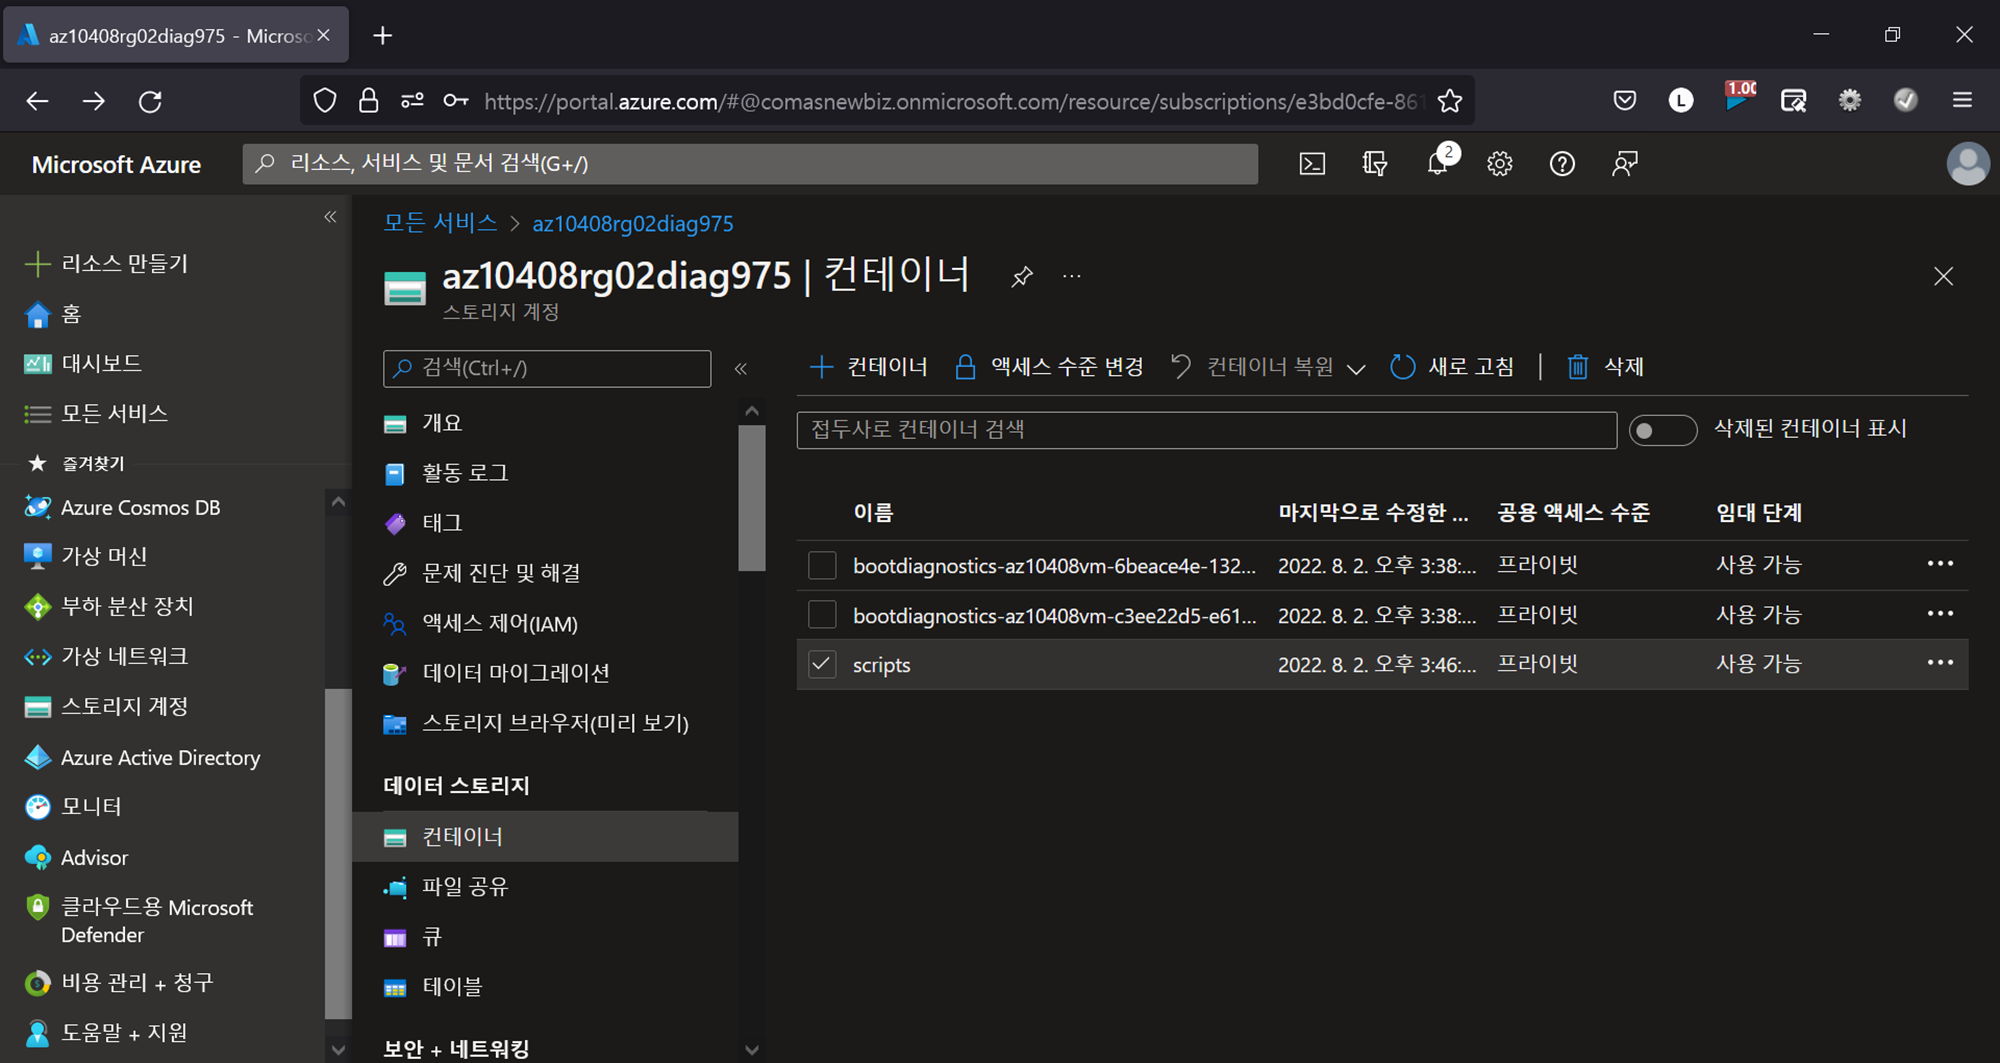2000x1063 pixels.
Task: Open more options ellipsis next to title
Action: point(1072,276)
